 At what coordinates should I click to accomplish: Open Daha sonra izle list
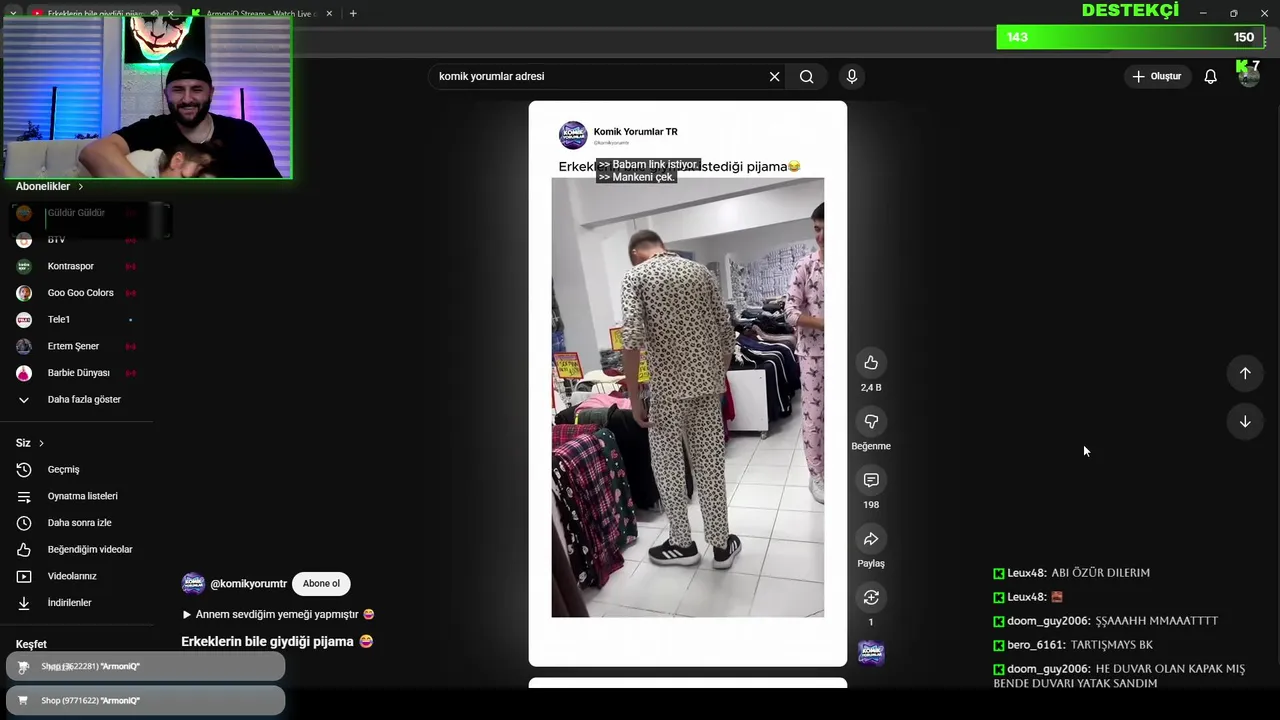click(78, 523)
